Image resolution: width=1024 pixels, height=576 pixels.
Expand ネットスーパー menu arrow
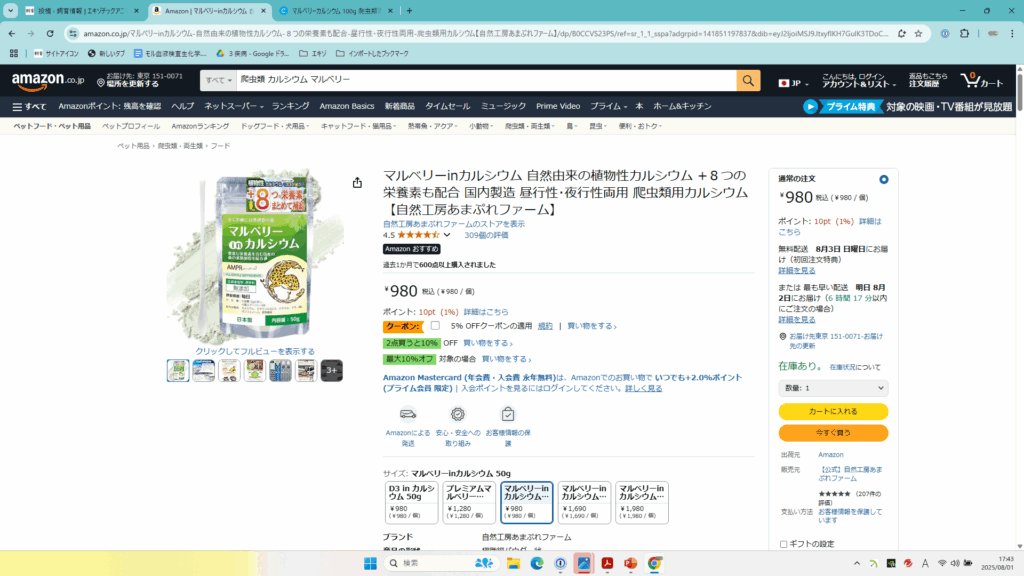pos(261,107)
